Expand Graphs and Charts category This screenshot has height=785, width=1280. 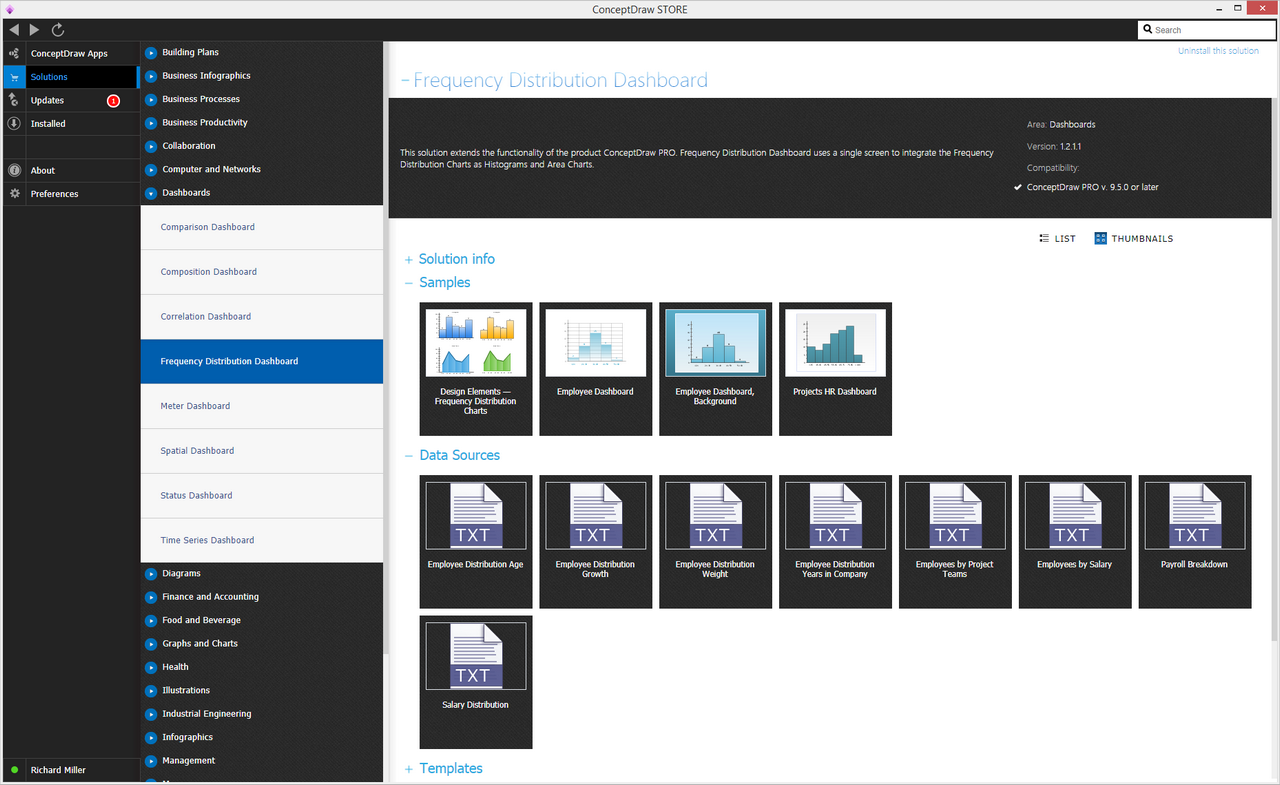pos(200,644)
